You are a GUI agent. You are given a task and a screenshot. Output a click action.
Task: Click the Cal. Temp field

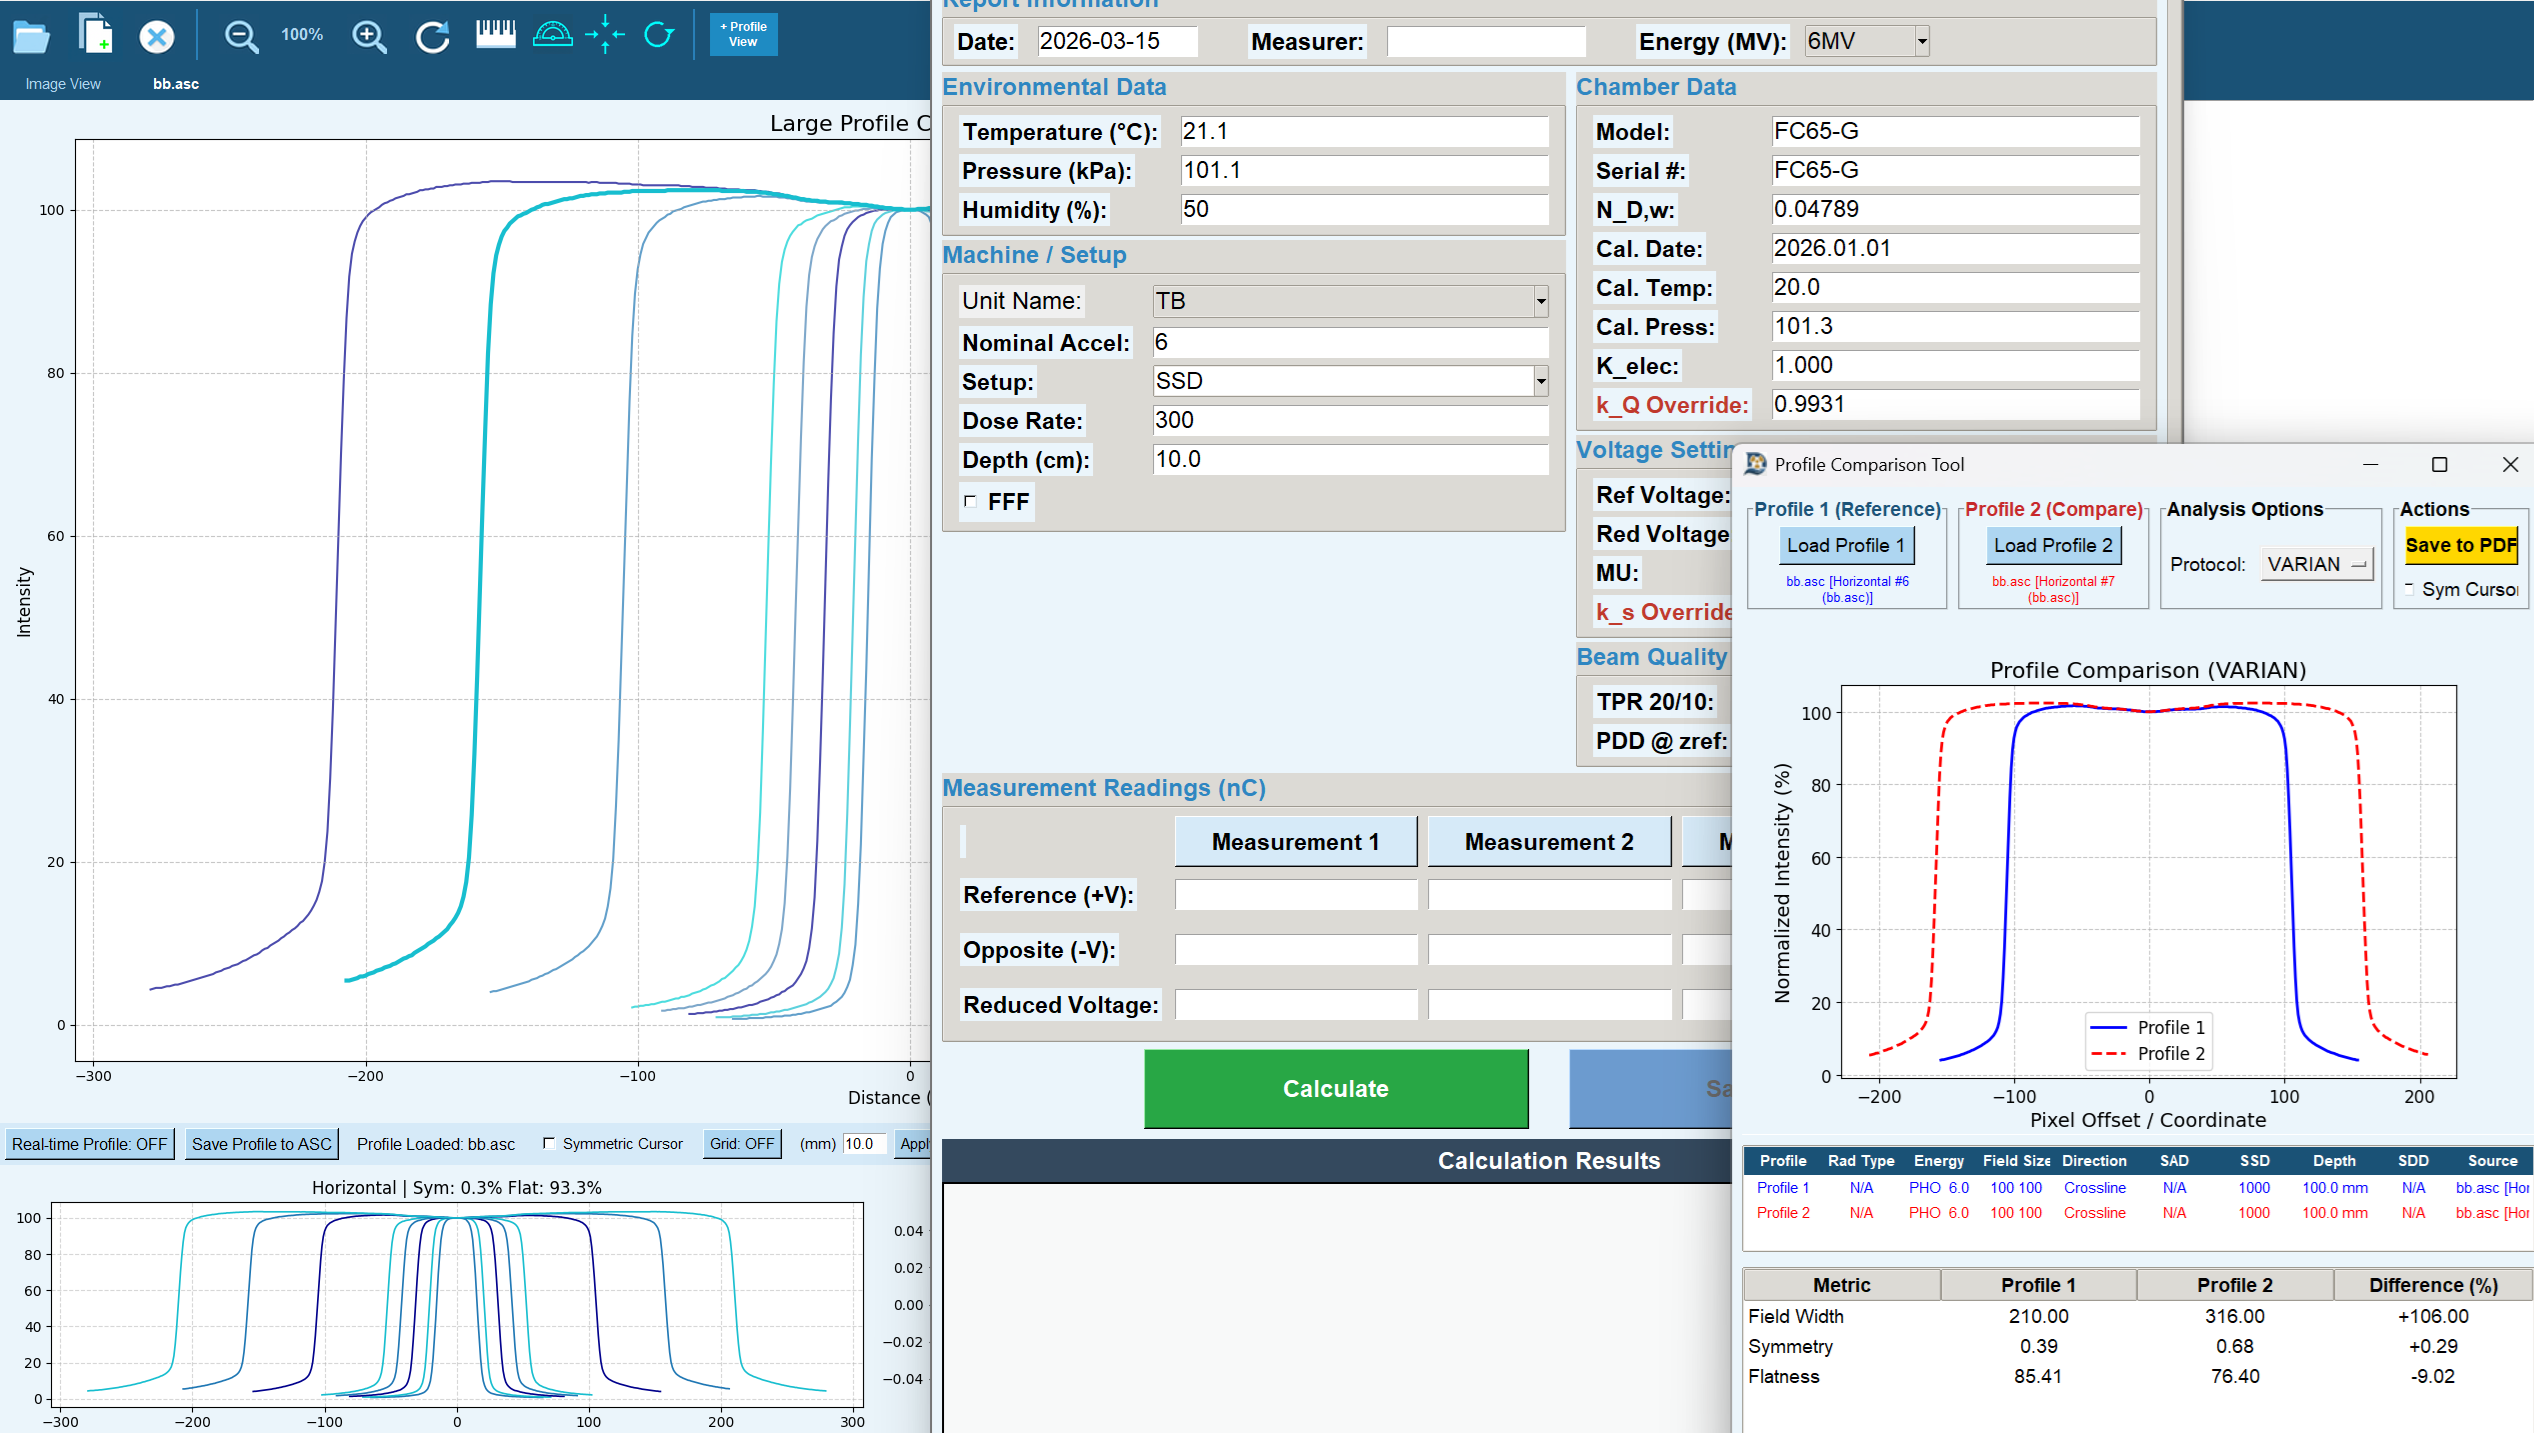point(1955,287)
